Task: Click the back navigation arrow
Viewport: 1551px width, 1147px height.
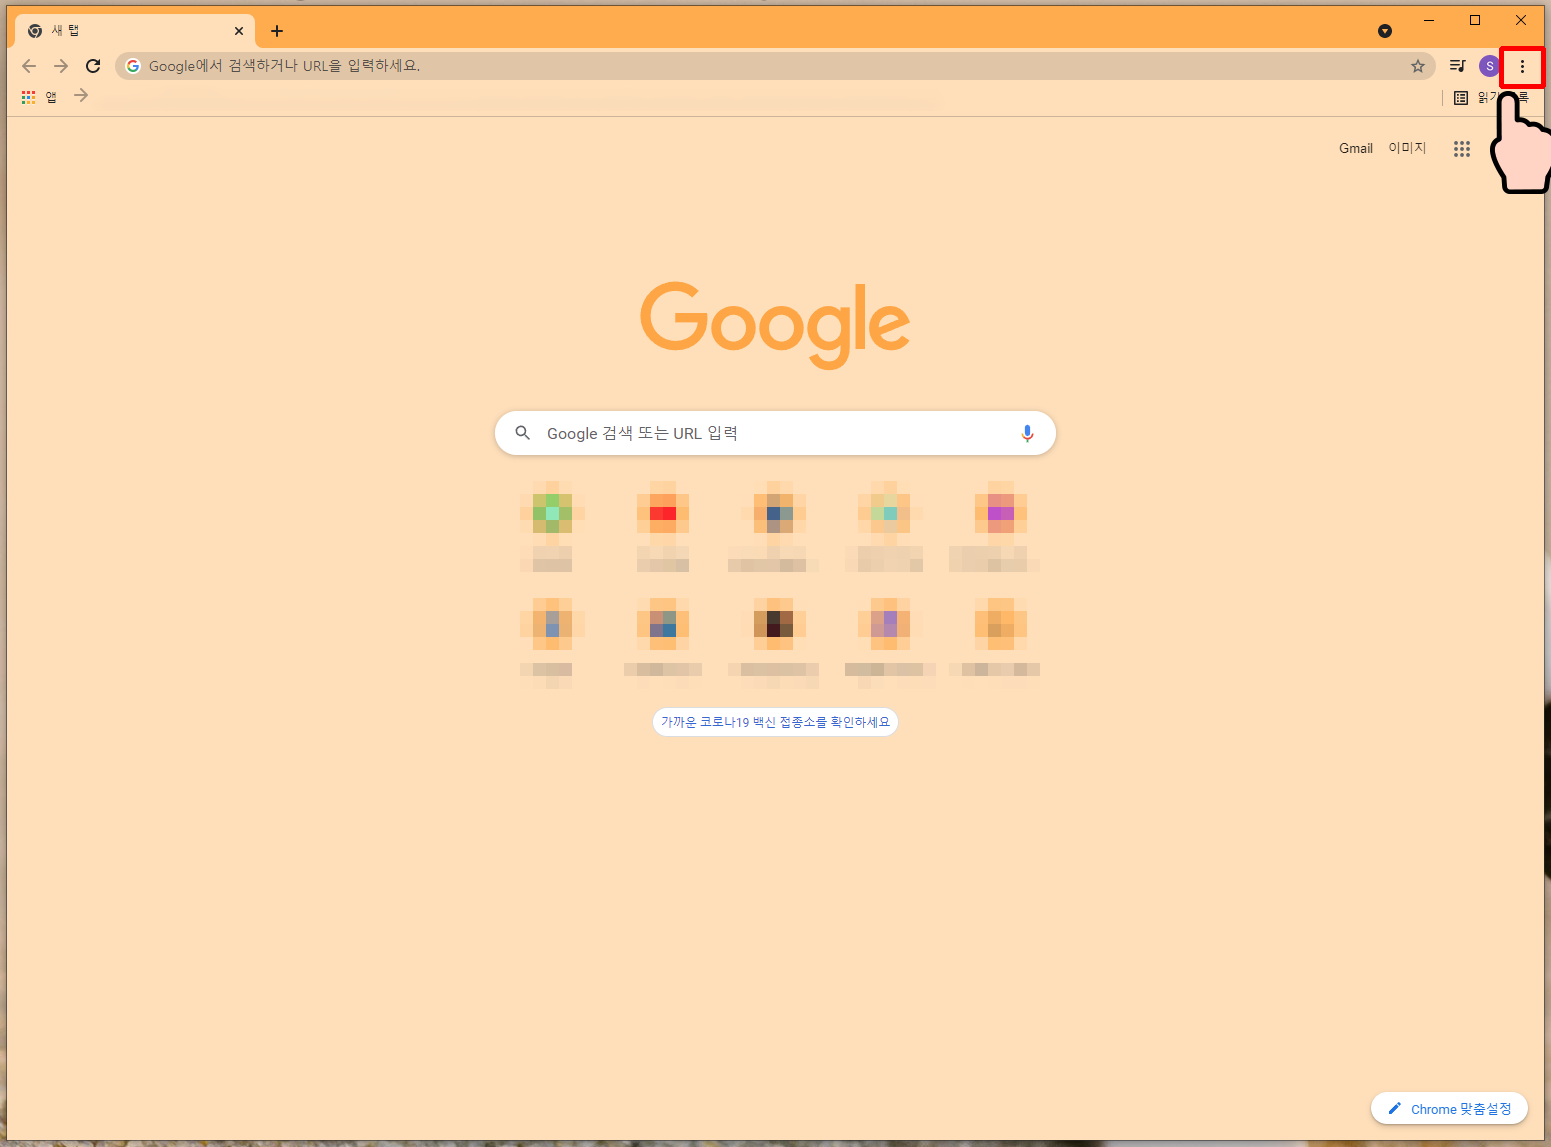Action: (29, 66)
